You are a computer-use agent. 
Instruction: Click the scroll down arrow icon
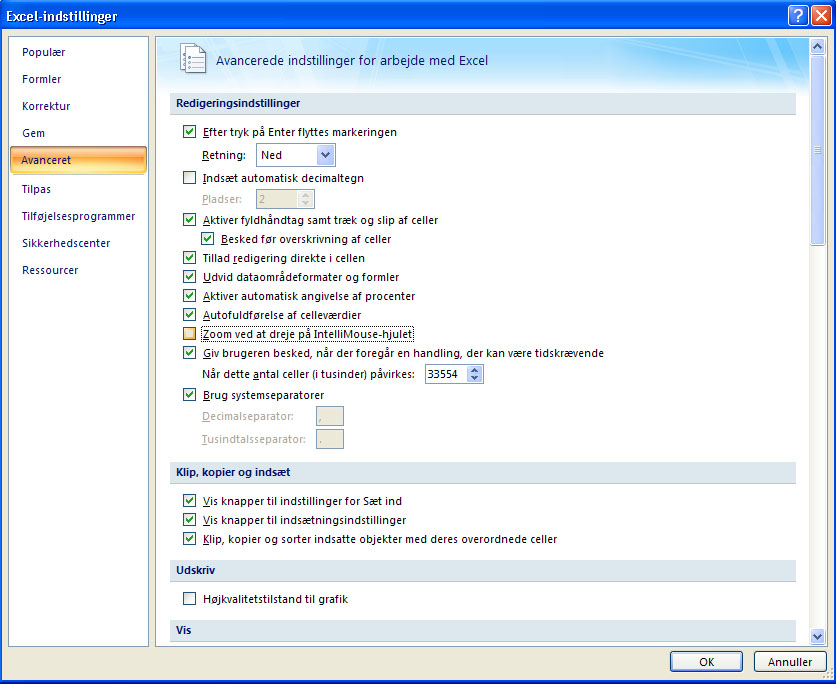(817, 635)
